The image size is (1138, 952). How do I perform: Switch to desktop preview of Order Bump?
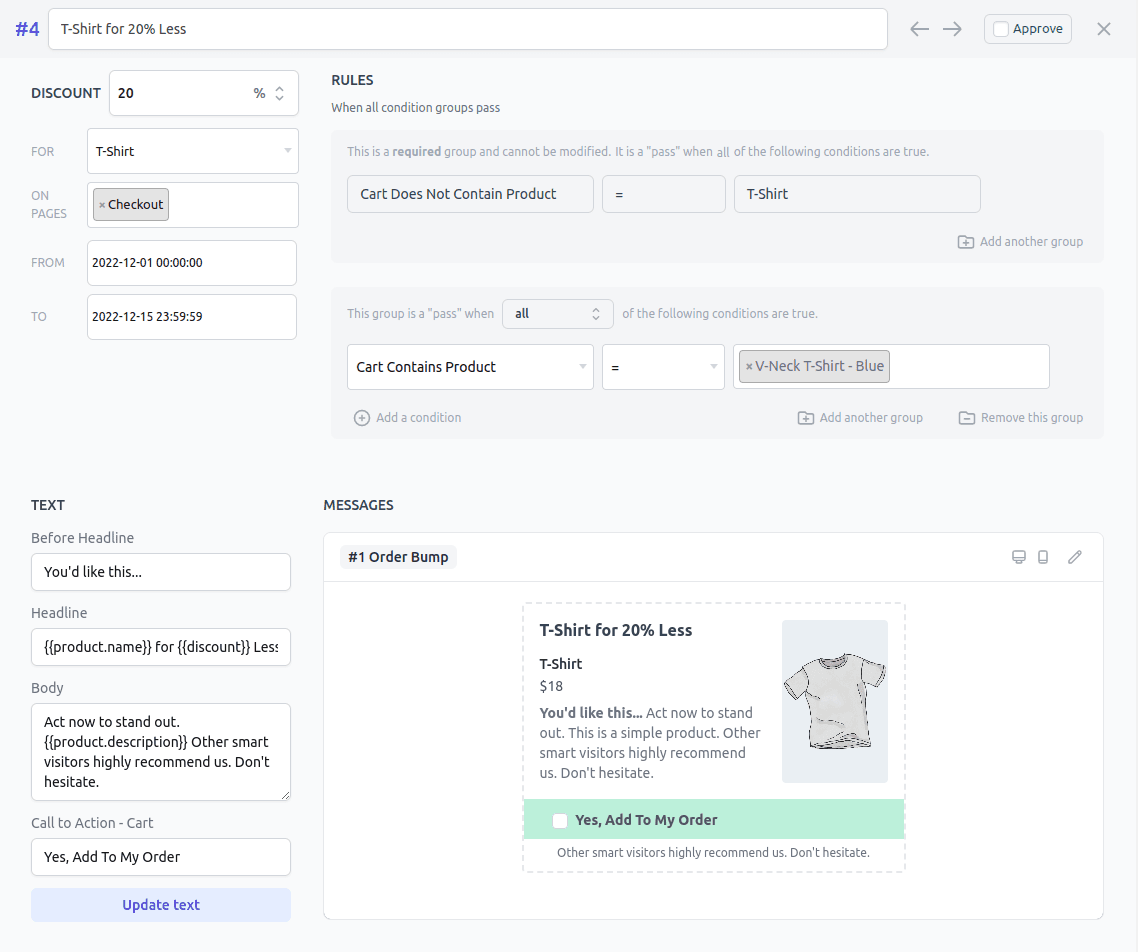(1019, 557)
